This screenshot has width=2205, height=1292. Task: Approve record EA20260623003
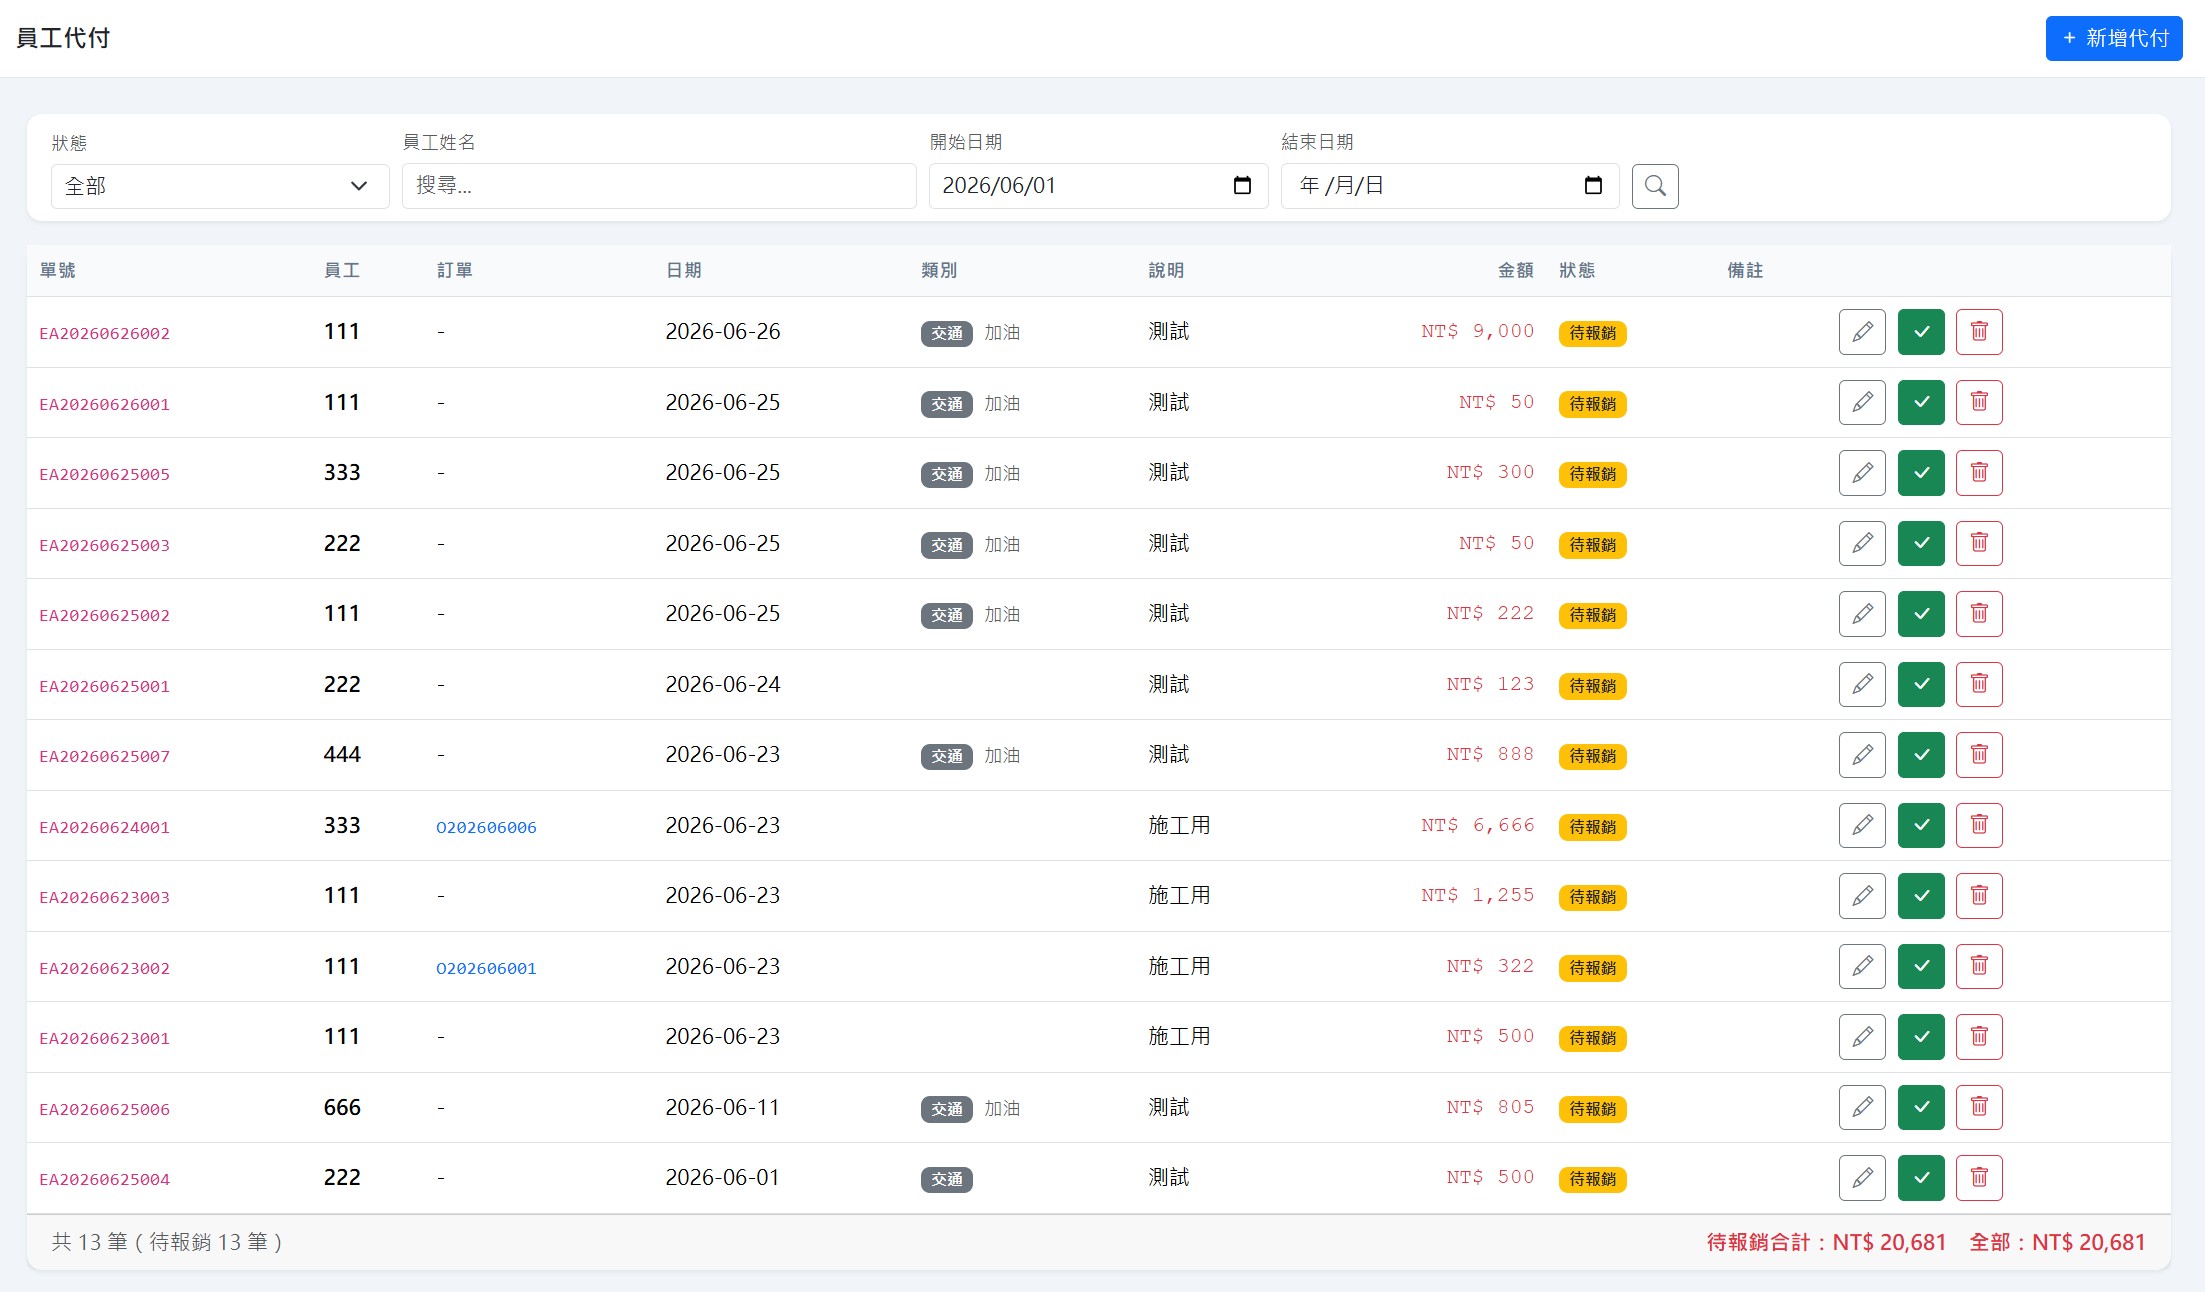[1921, 896]
